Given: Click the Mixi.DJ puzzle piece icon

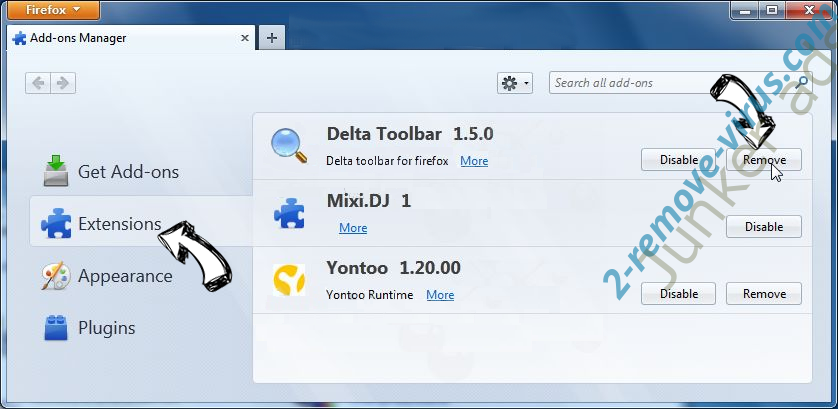Looking at the screenshot, I should (289, 213).
